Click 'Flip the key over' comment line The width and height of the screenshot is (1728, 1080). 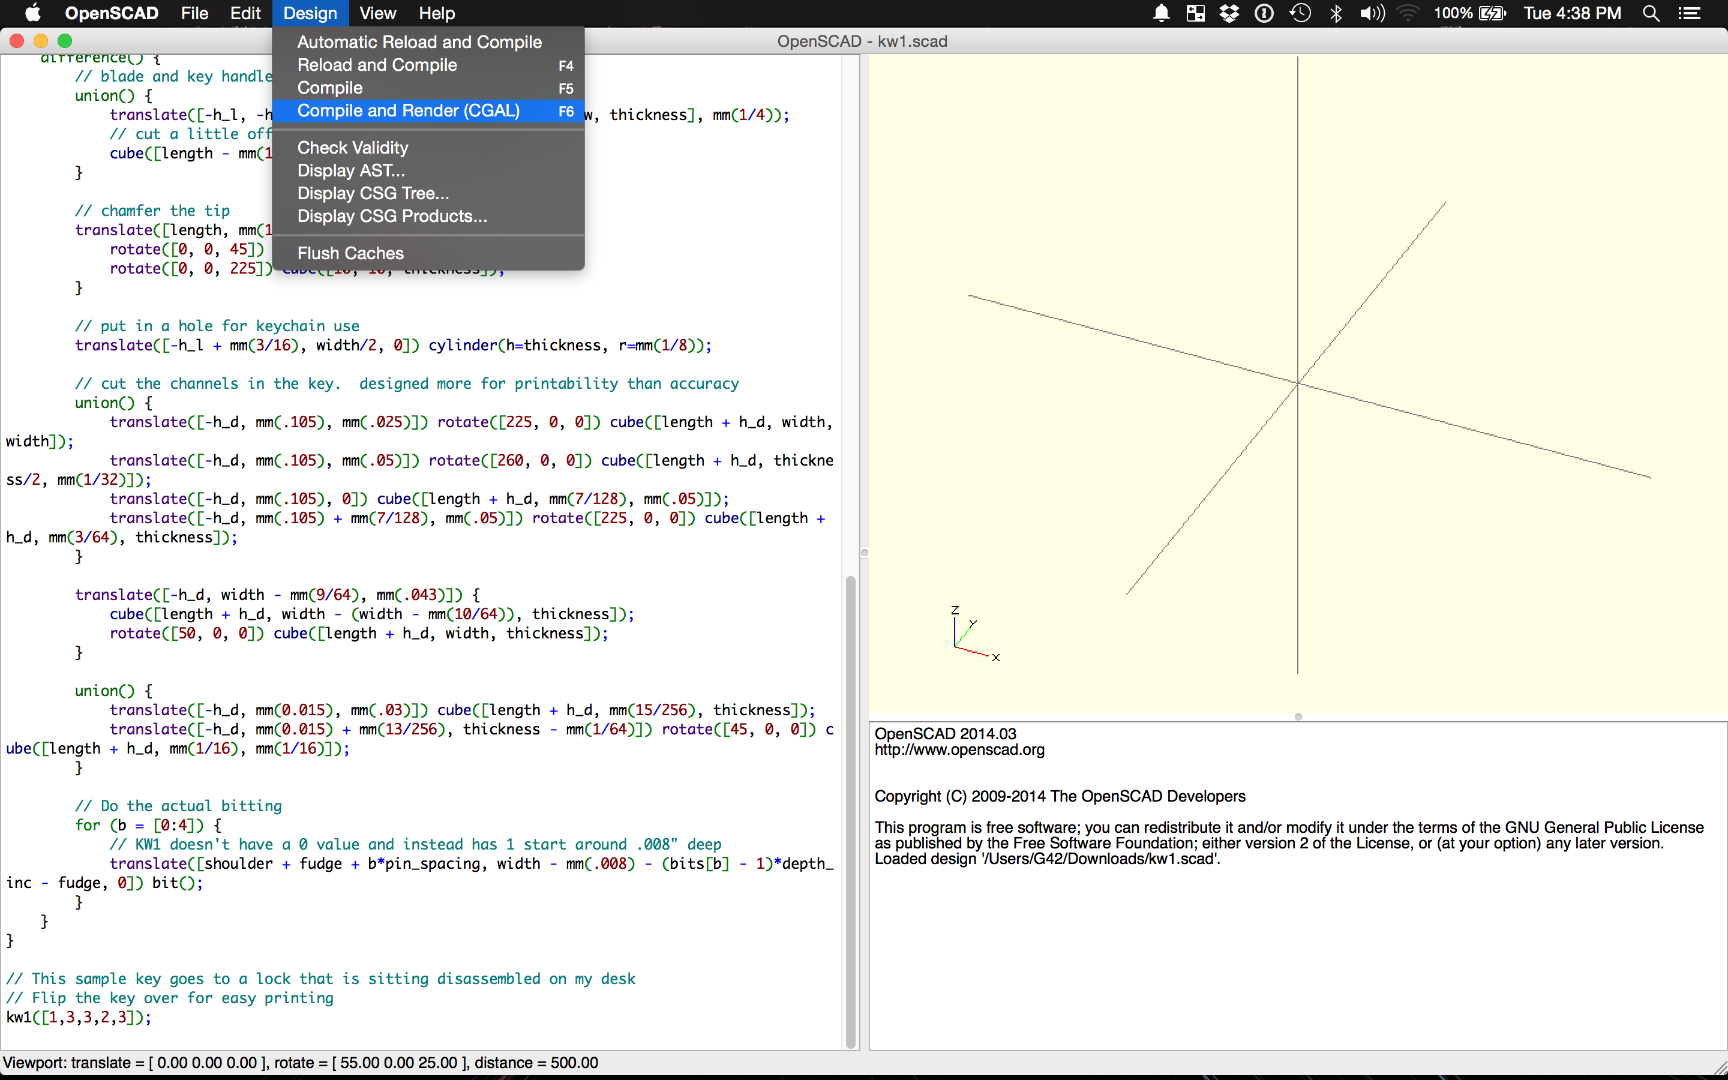click(170, 998)
